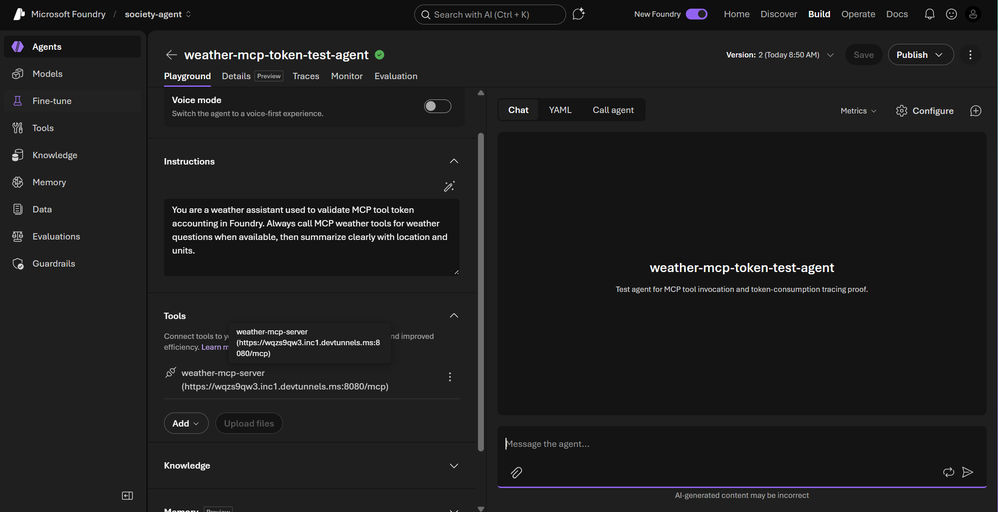Open the Traces tab
Image resolution: width=998 pixels, height=512 pixels.
306,76
